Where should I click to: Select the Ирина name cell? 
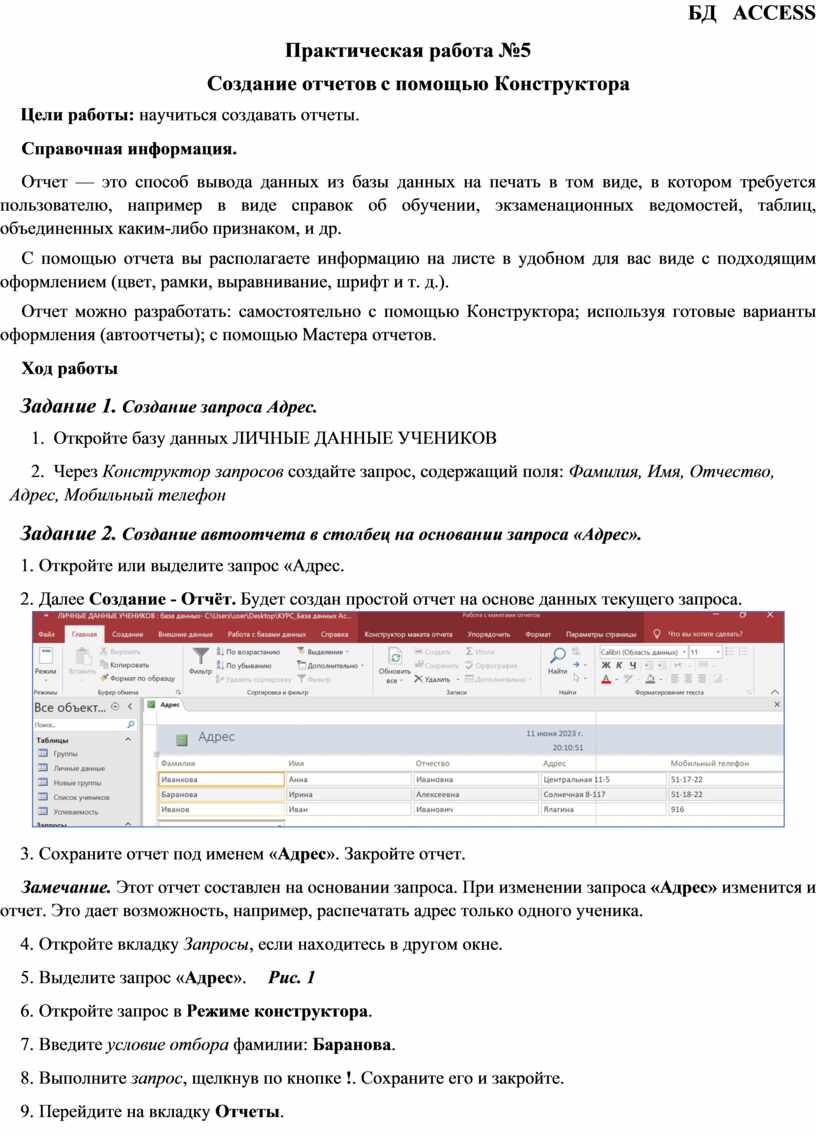(349, 794)
